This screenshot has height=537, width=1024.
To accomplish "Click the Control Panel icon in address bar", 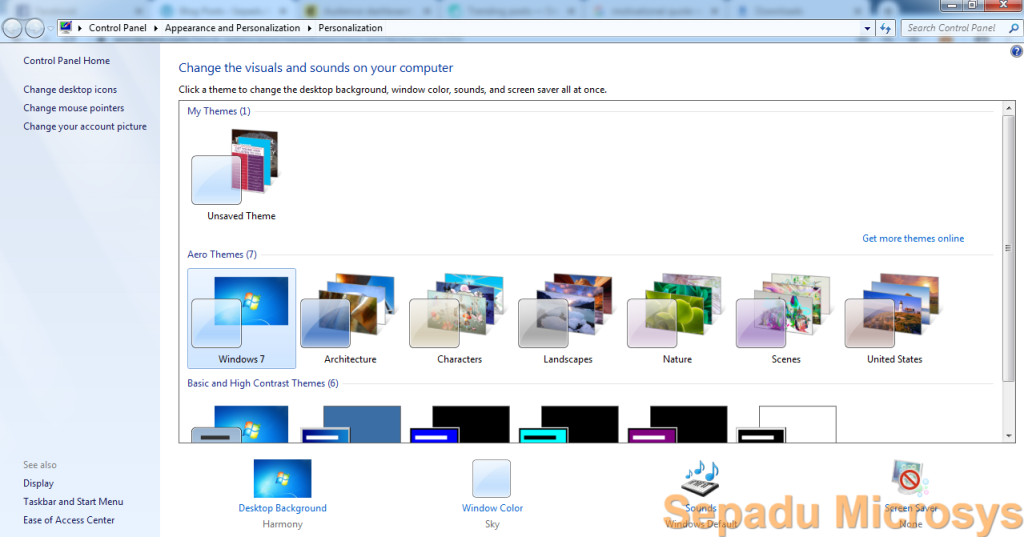I will [x=65, y=27].
